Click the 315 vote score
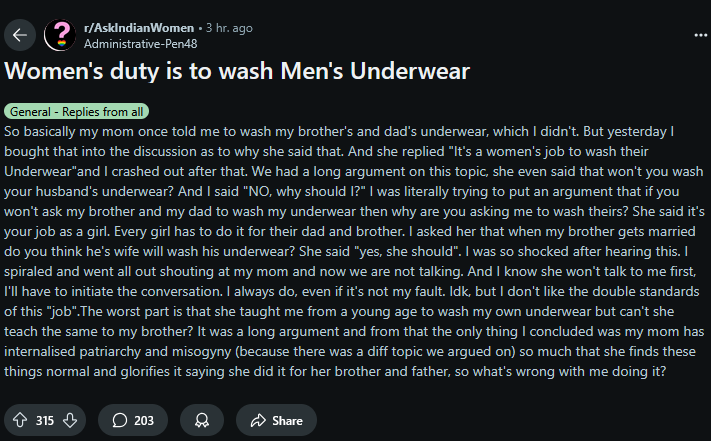711x441 pixels. point(45,421)
